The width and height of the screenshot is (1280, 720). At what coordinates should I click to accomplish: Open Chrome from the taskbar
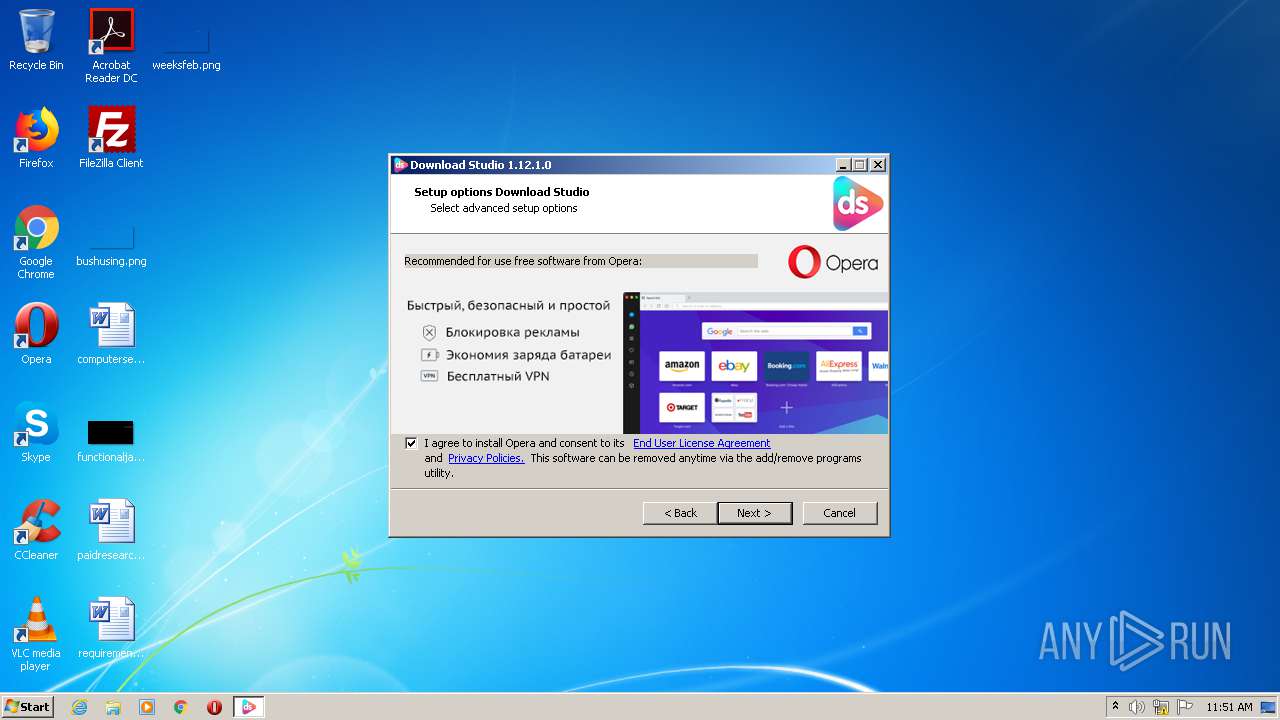[181, 707]
